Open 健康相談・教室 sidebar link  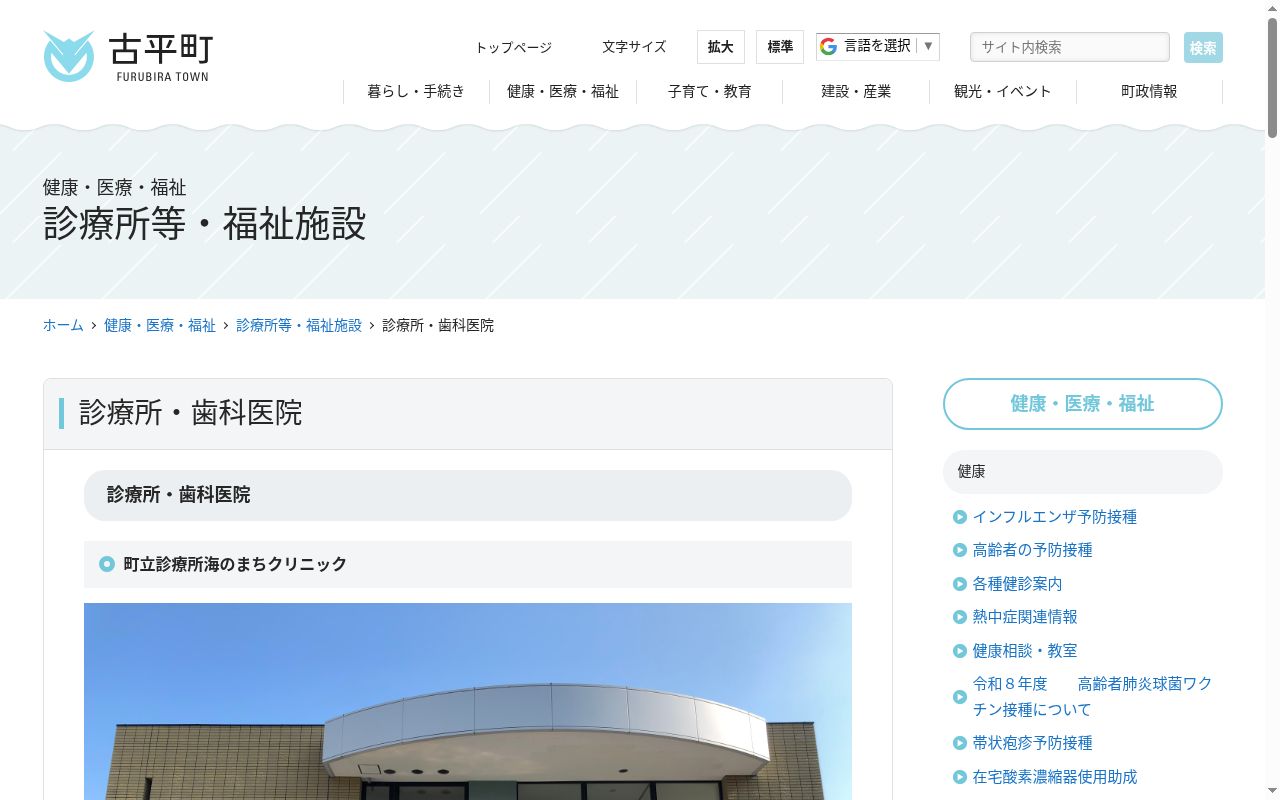(x=1025, y=651)
